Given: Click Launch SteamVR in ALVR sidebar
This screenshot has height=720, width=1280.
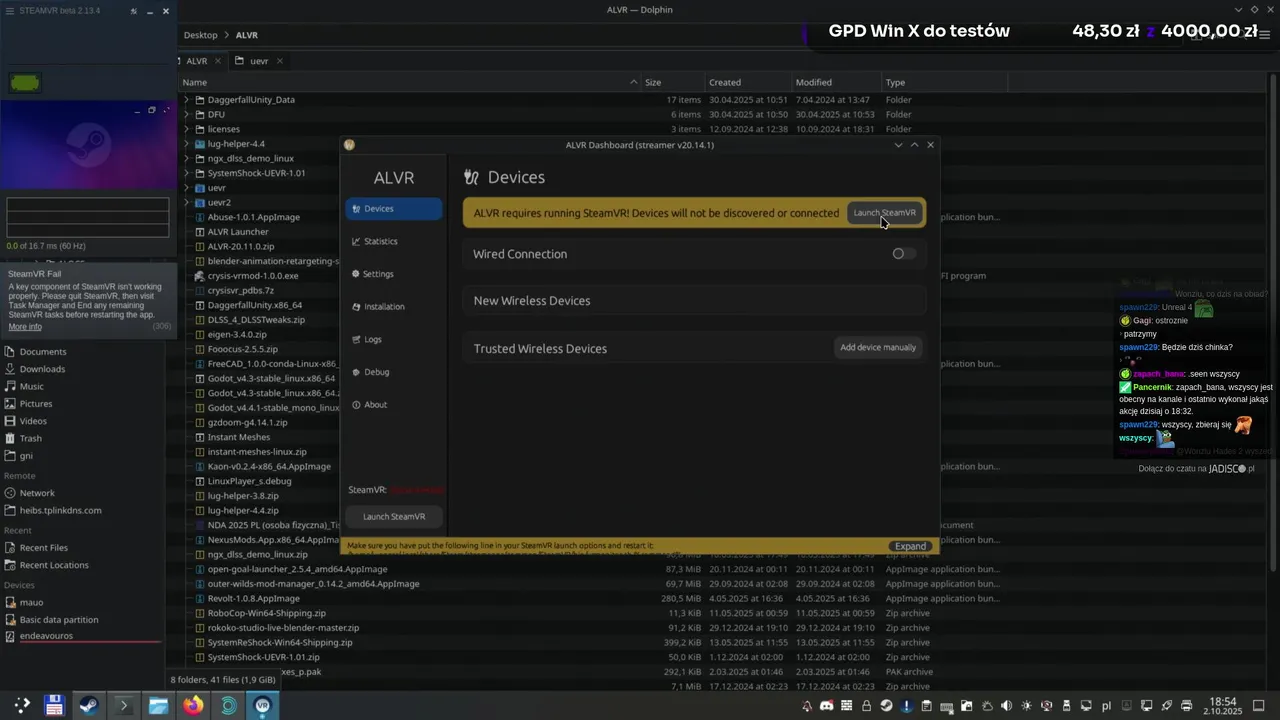Looking at the screenshot, I should [394, 516].
